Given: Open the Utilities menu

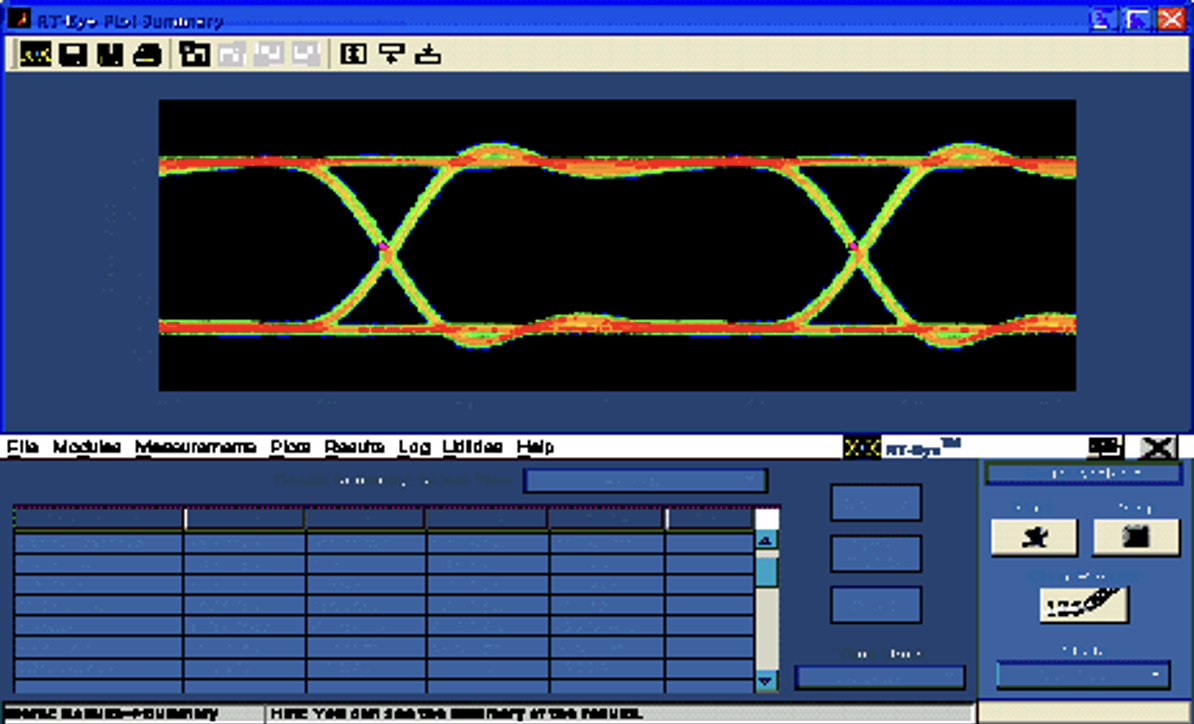Looking at the screenshot, I should pos(472,447).
